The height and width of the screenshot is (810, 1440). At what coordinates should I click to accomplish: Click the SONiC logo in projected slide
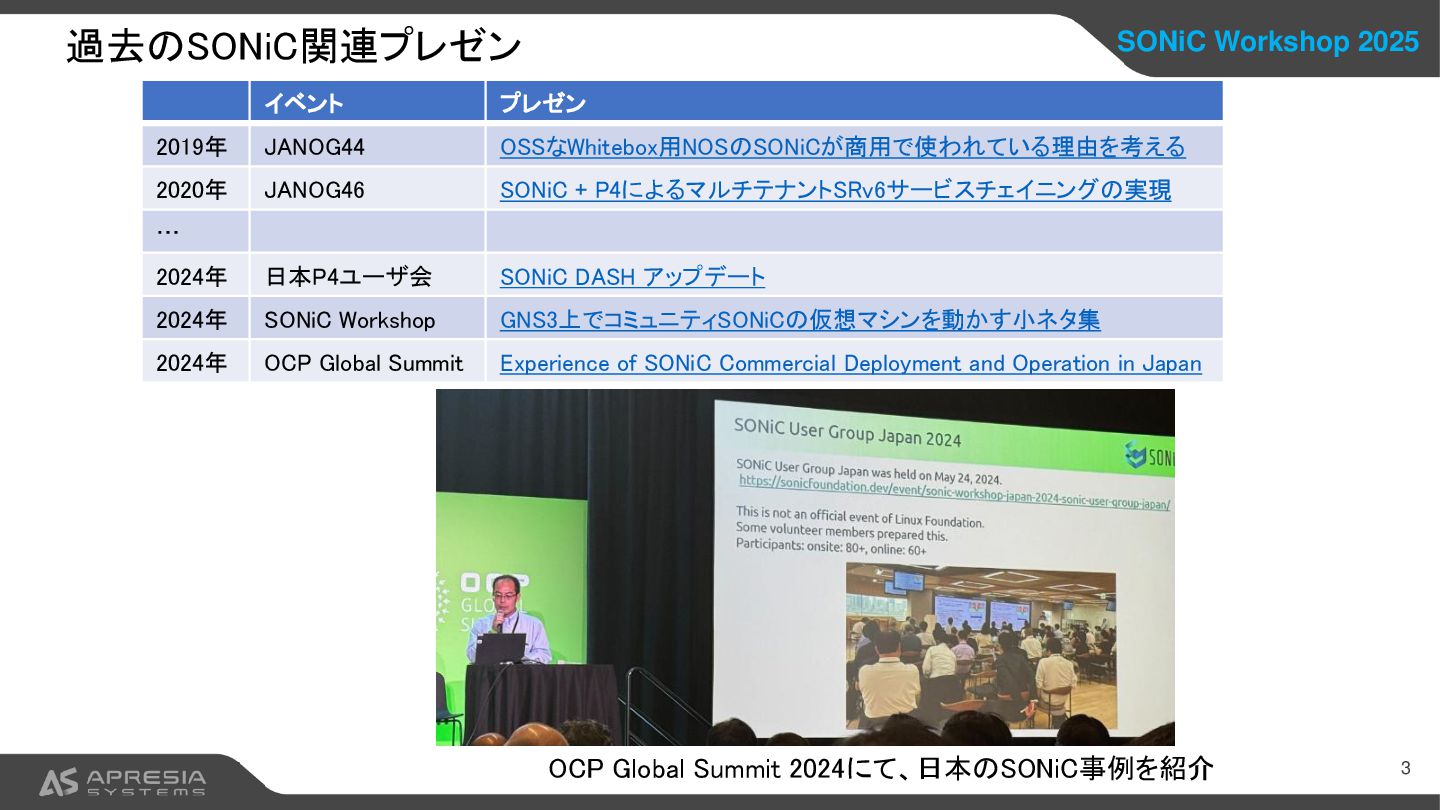(x=1150, y=455)
